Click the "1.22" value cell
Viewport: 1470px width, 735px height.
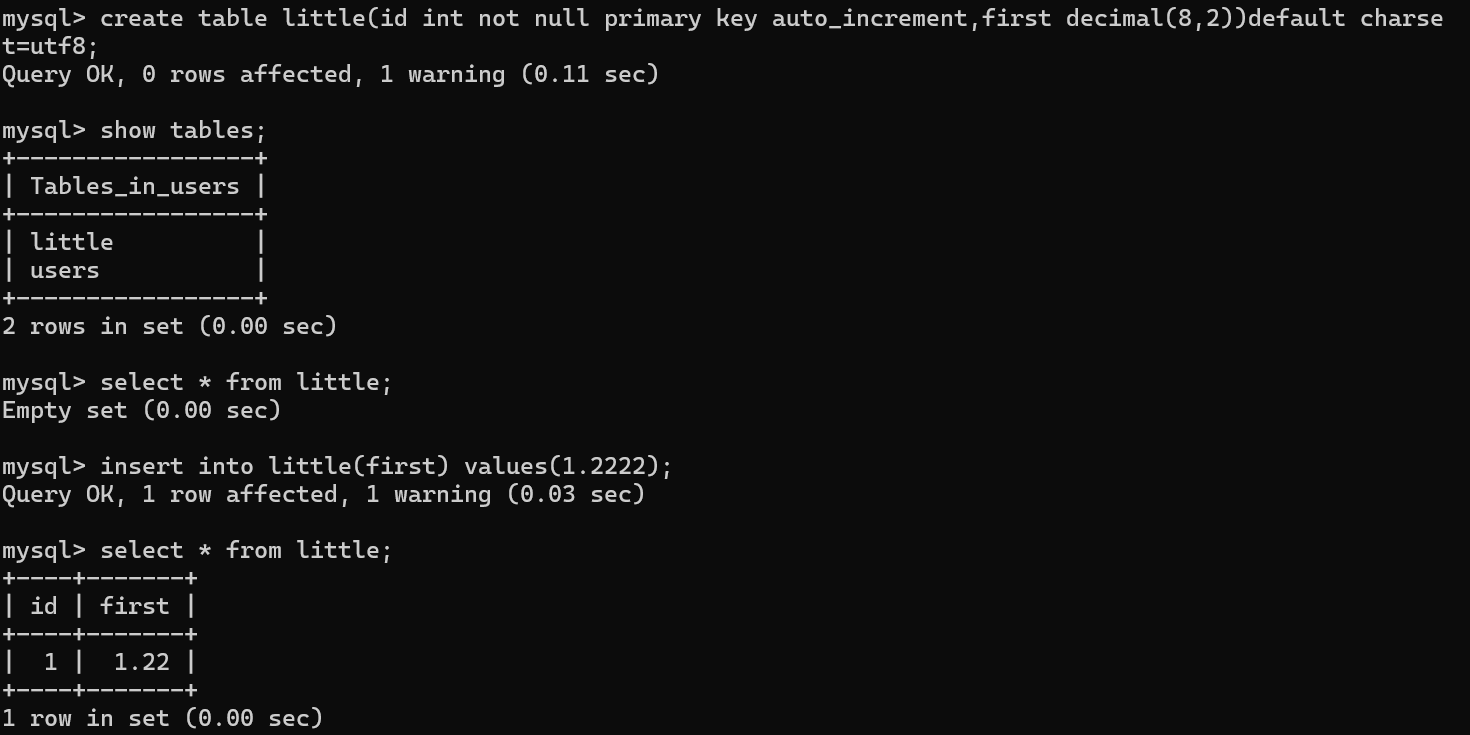point(141,662)
